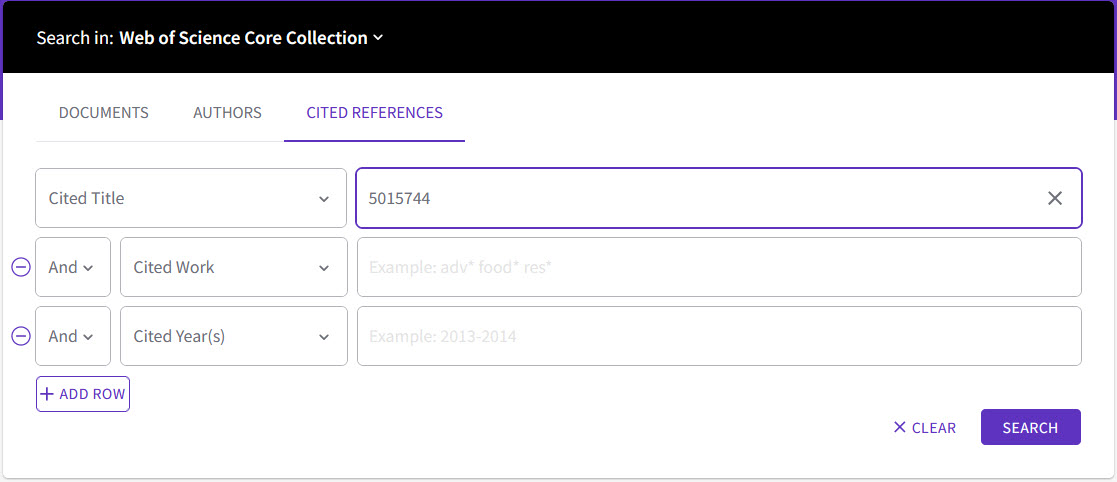Reset all fields with the CLEAR button
This screenshot has height=482, width=1117.
925,427
